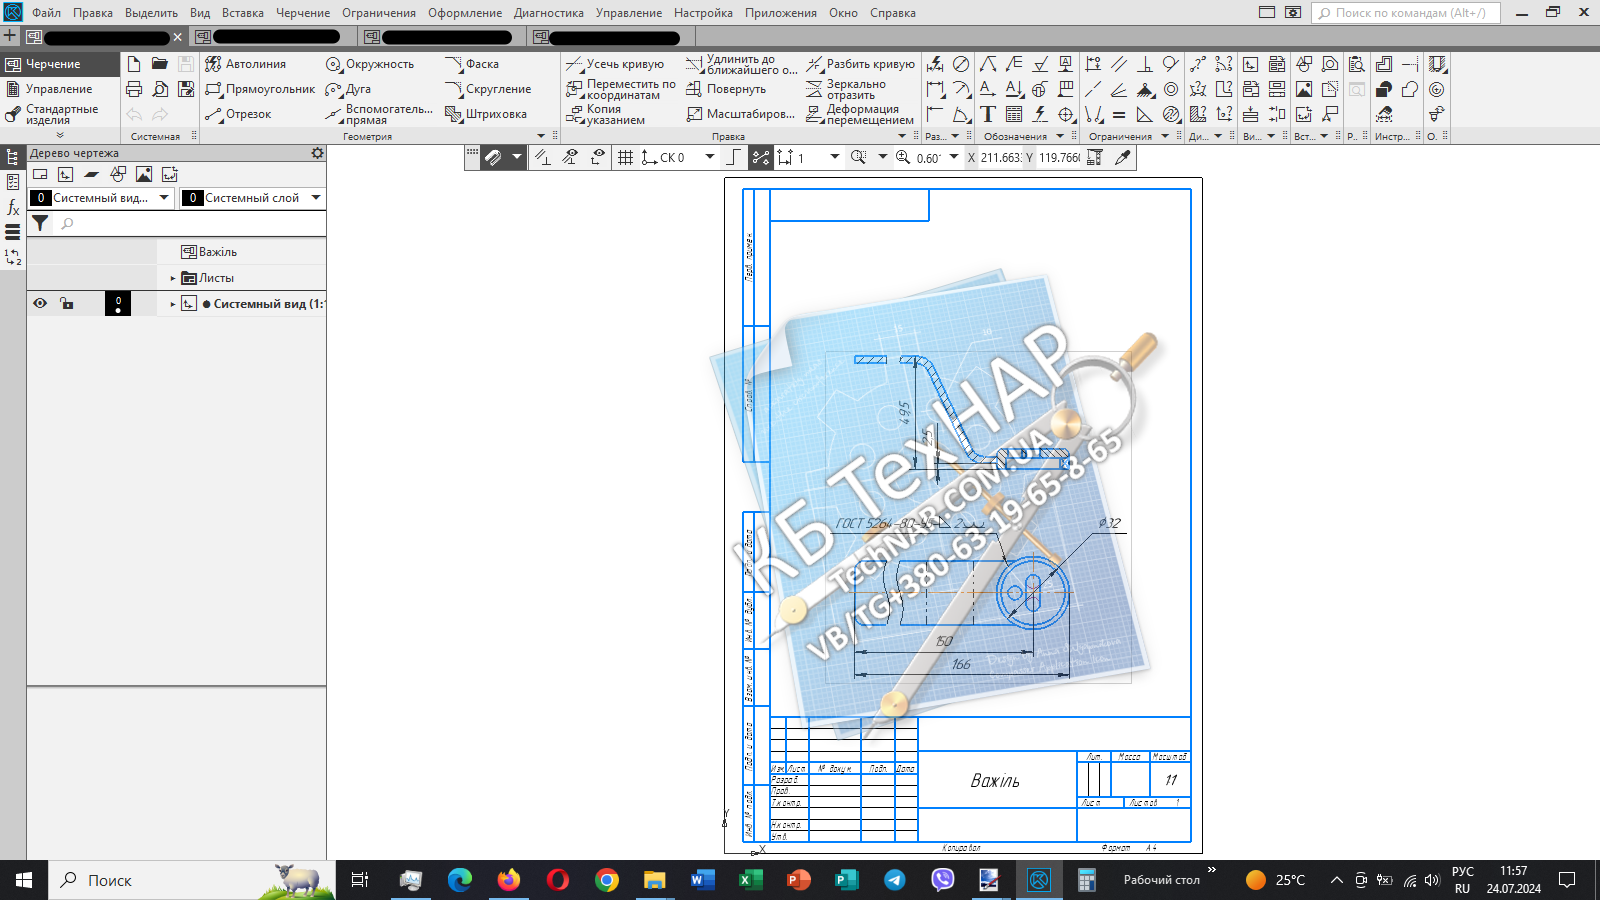Screen dimensions: 1600x900
Task: Select the Отрезок tool
Action: [x=238, y=114]
